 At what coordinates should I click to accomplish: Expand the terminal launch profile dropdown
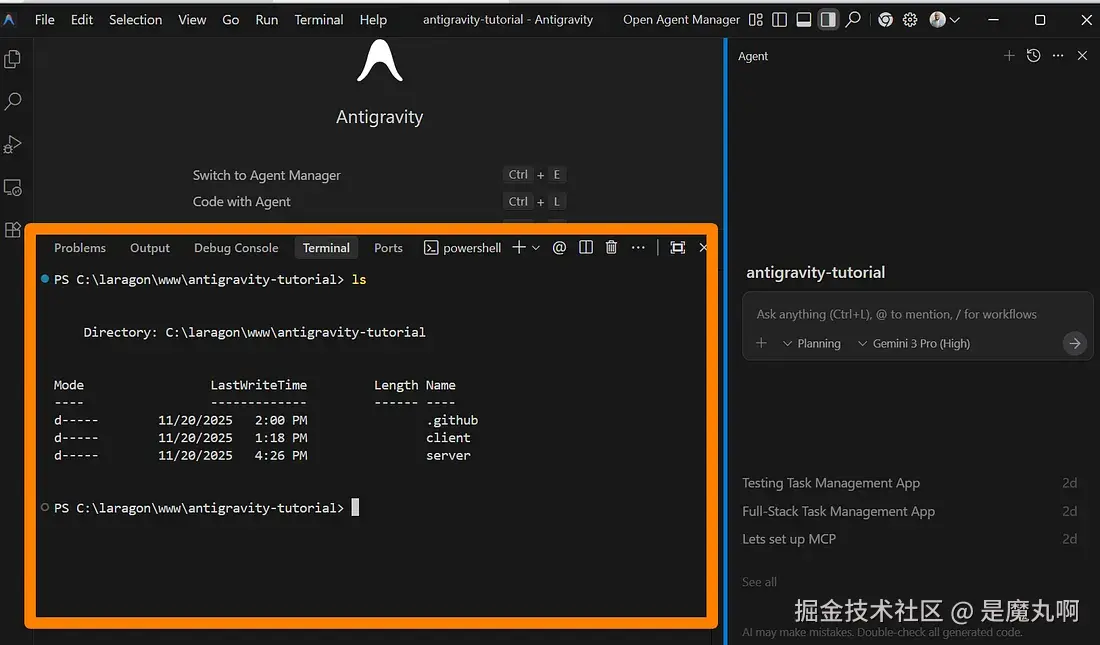tap(536, 248)
